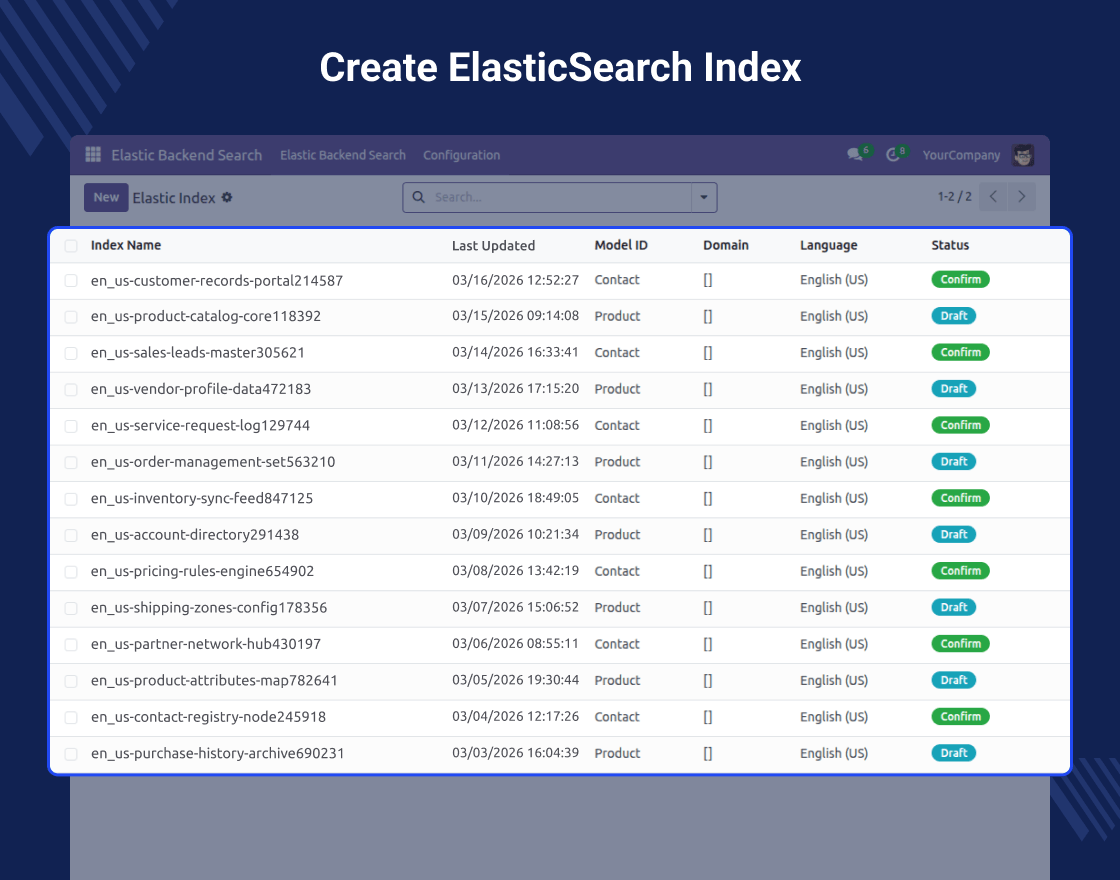Open the en_us-pricing-rules-engine654902 index record
The width and height of the screenshot is (1120, 880).
coord(202,571)
